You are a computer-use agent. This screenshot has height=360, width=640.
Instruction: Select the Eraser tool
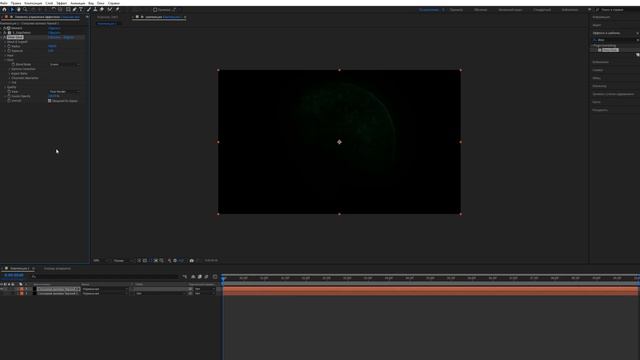point(102,9)
